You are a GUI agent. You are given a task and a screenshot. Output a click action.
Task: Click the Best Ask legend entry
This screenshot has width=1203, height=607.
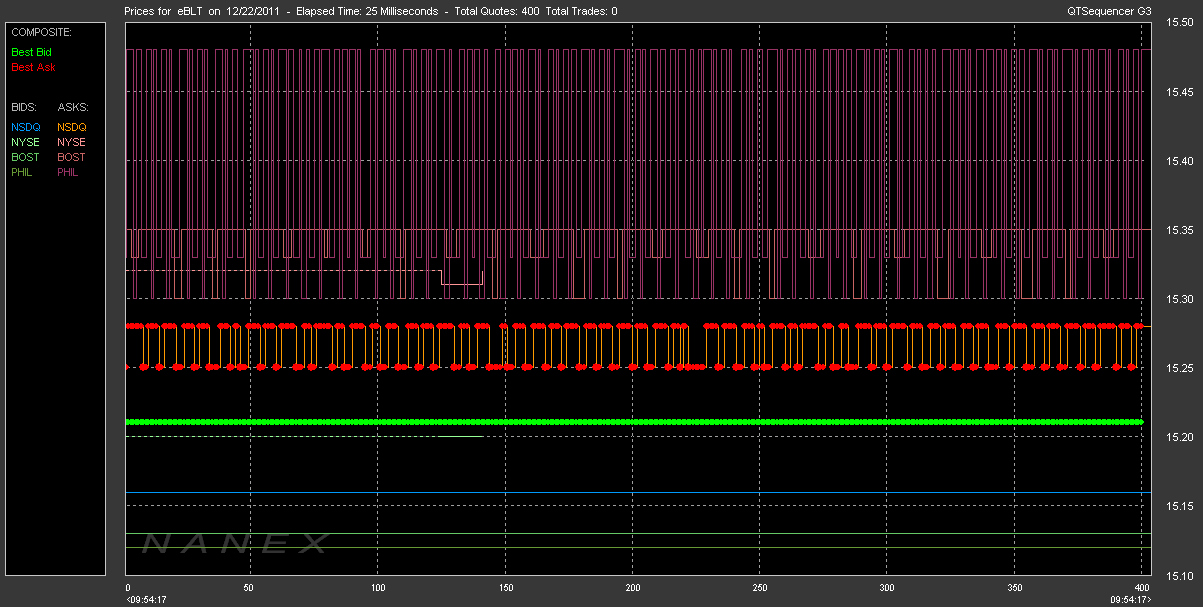[33, 67]
